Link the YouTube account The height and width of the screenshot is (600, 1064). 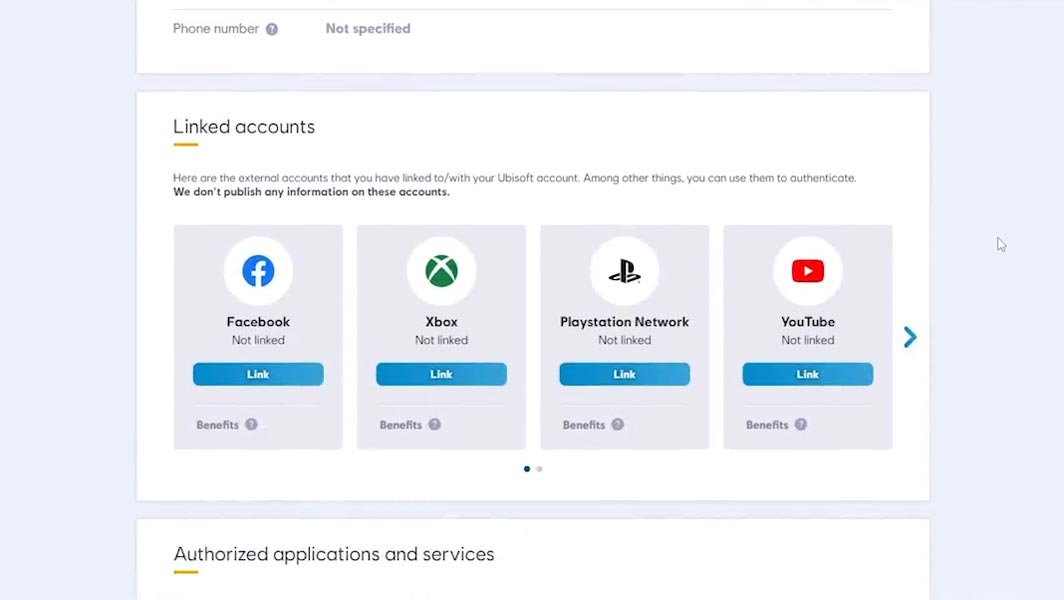[808, 374]
